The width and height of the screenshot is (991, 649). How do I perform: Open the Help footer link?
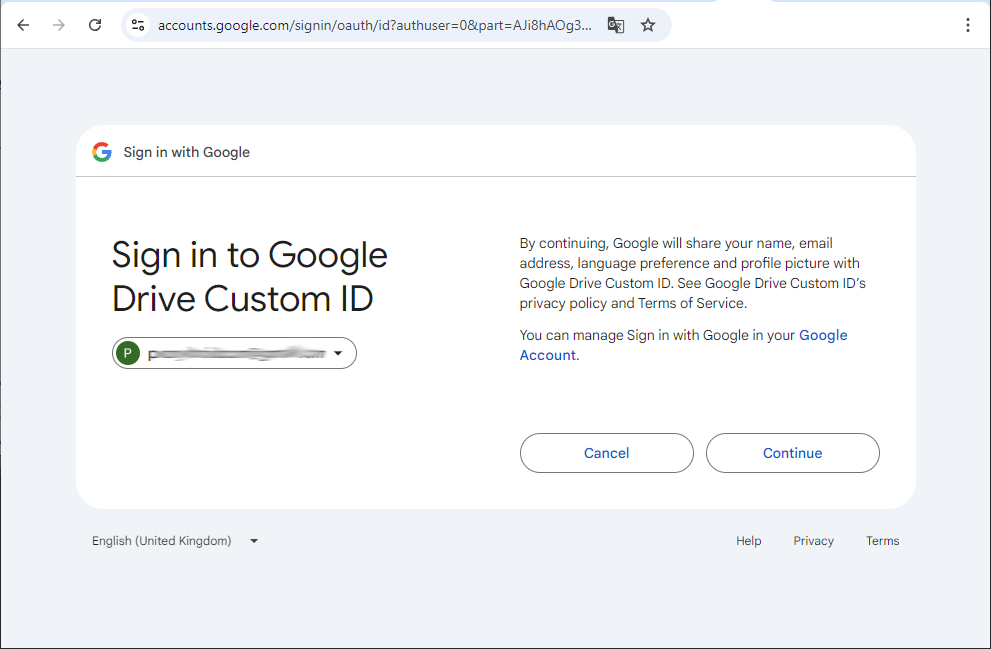[x=748, y=541]
